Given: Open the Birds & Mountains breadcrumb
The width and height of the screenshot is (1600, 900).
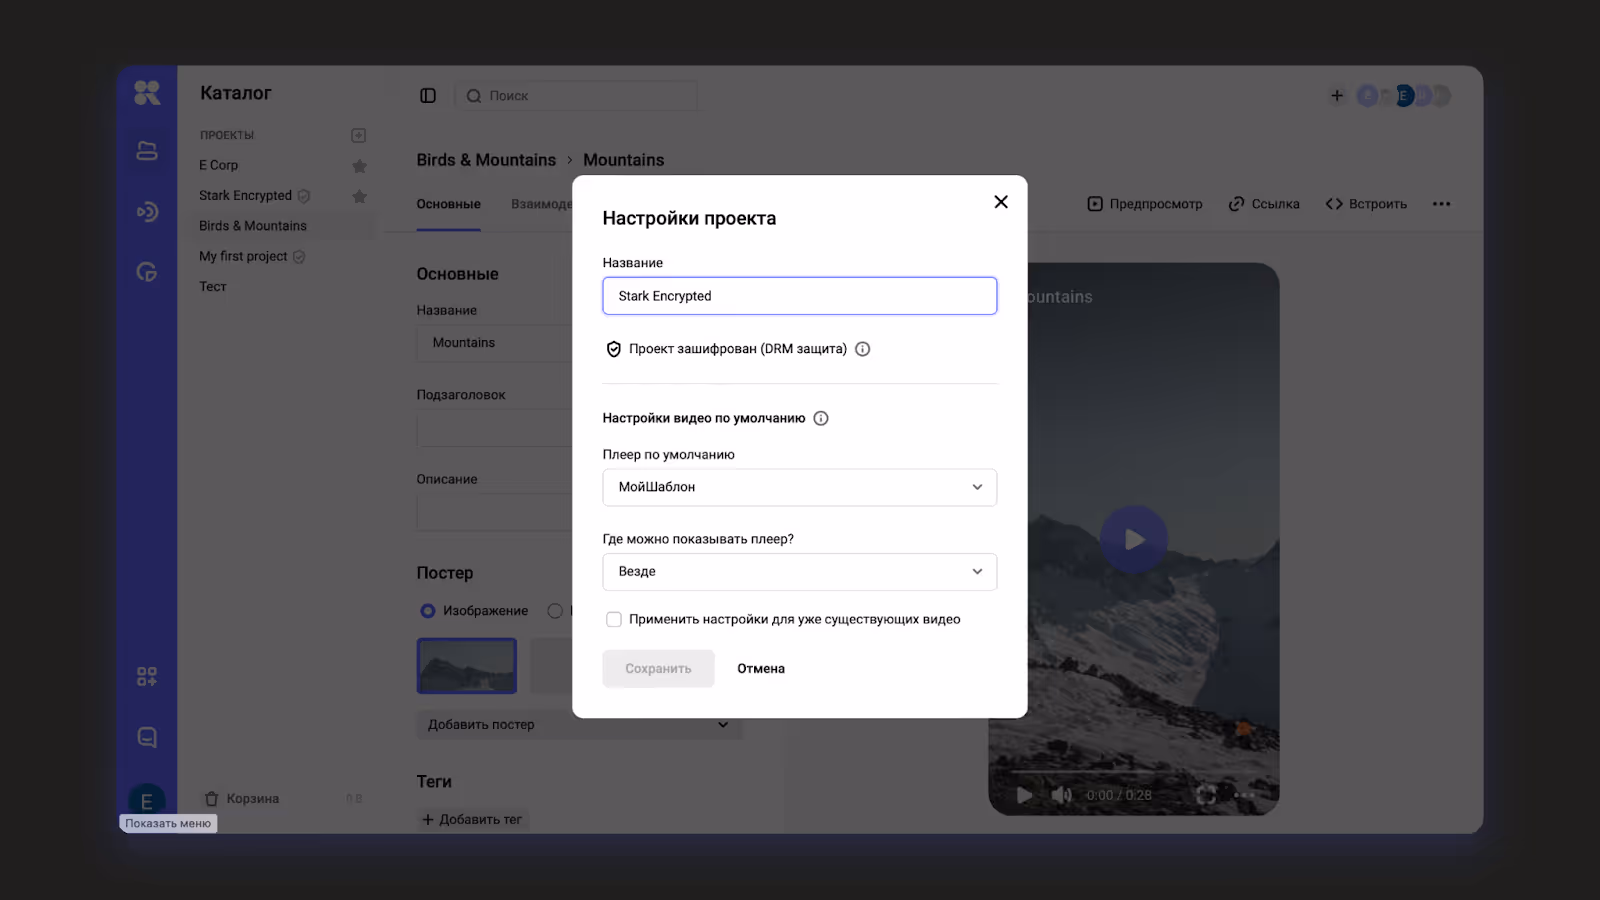Looking at the screenshot, I should (486, 160).
